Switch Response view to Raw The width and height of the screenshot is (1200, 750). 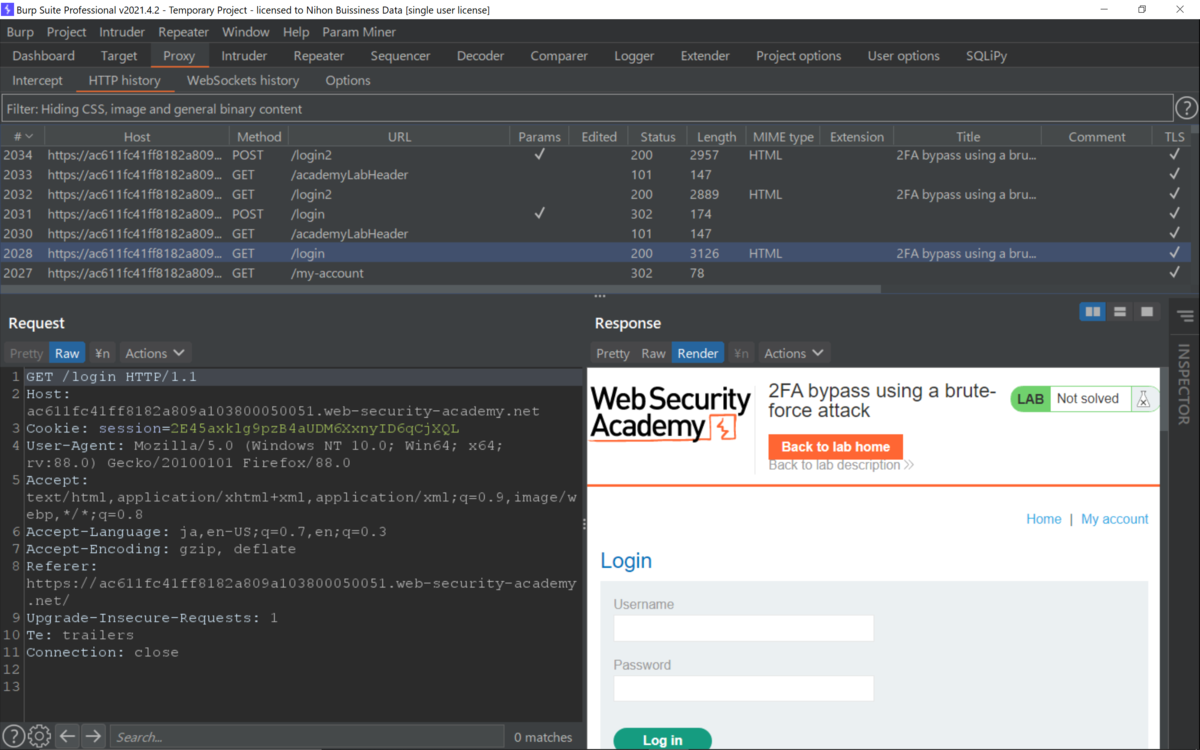coord(653,353)
